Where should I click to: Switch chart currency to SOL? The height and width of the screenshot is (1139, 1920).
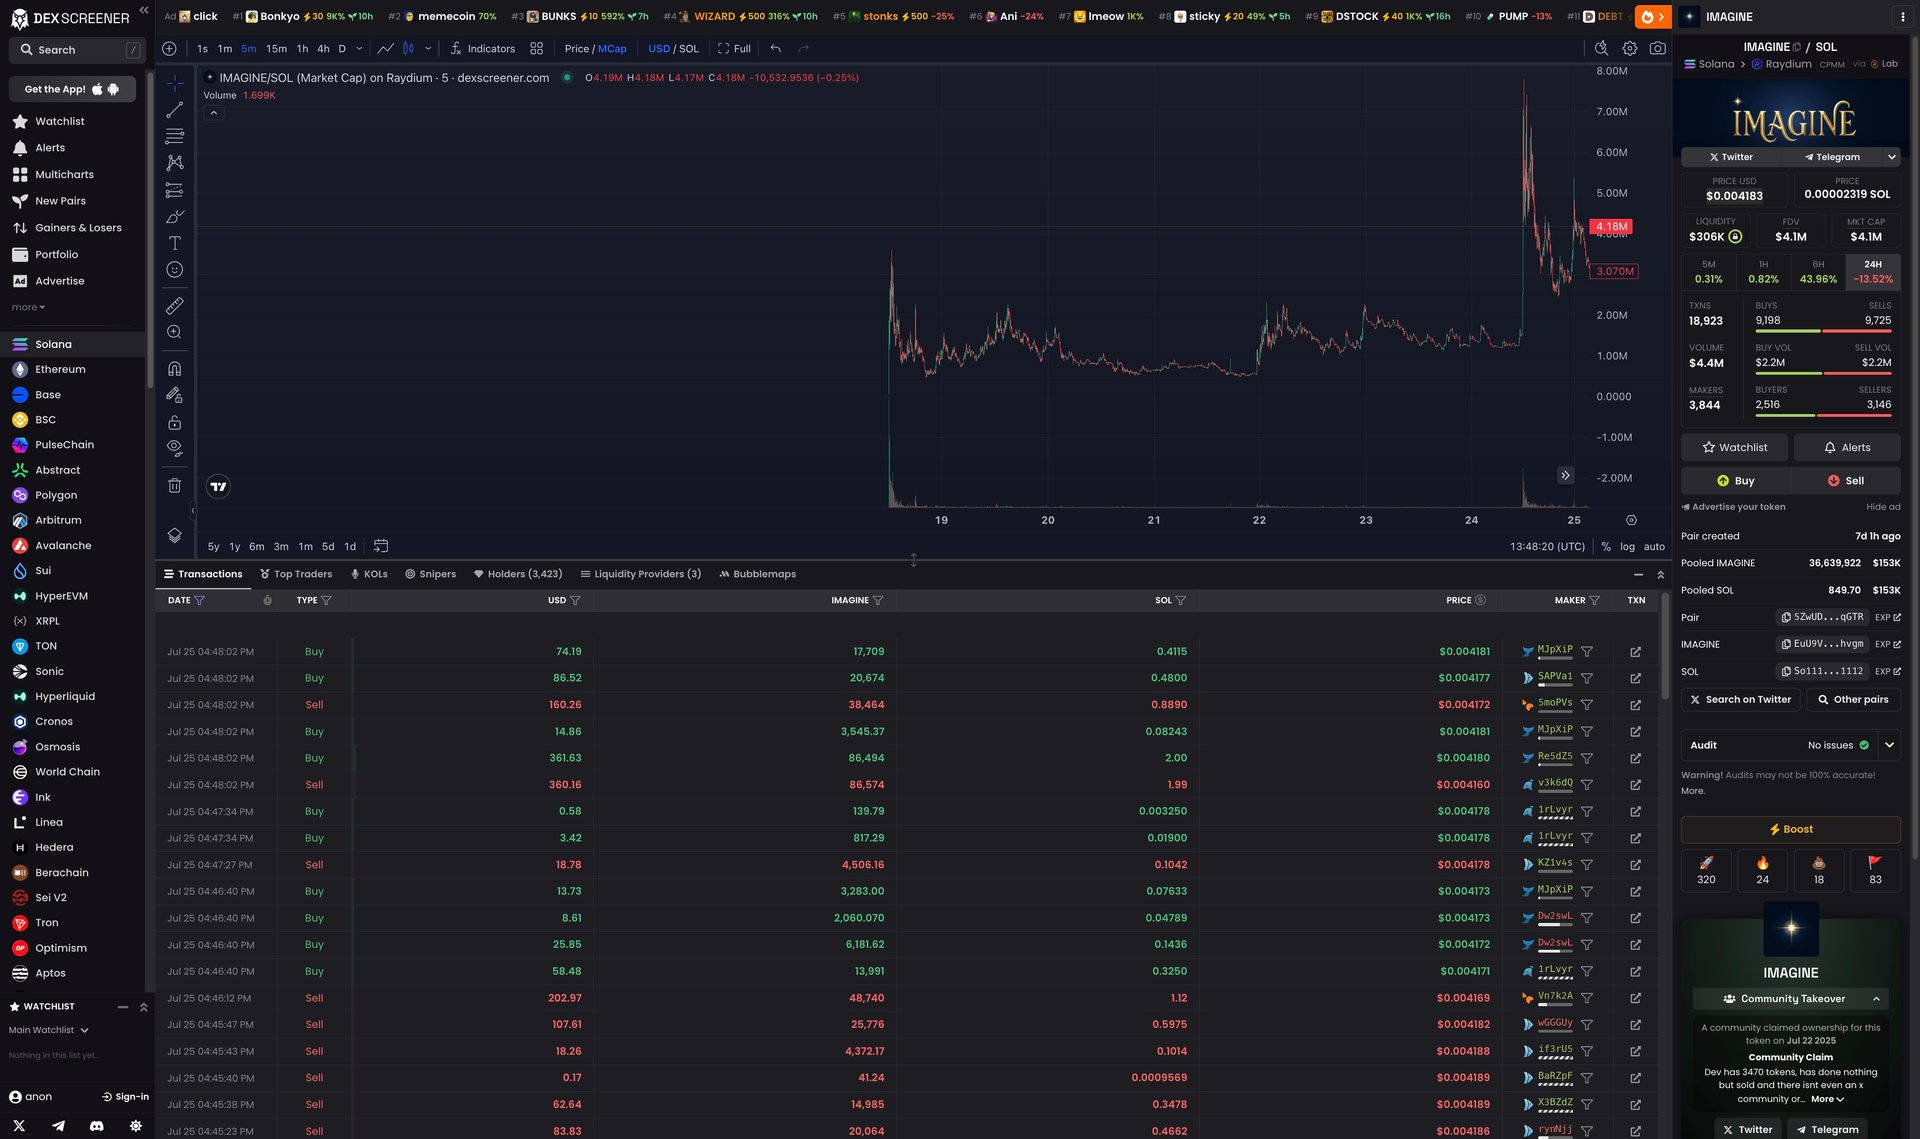pyautogui.click(x=689, y=49)
